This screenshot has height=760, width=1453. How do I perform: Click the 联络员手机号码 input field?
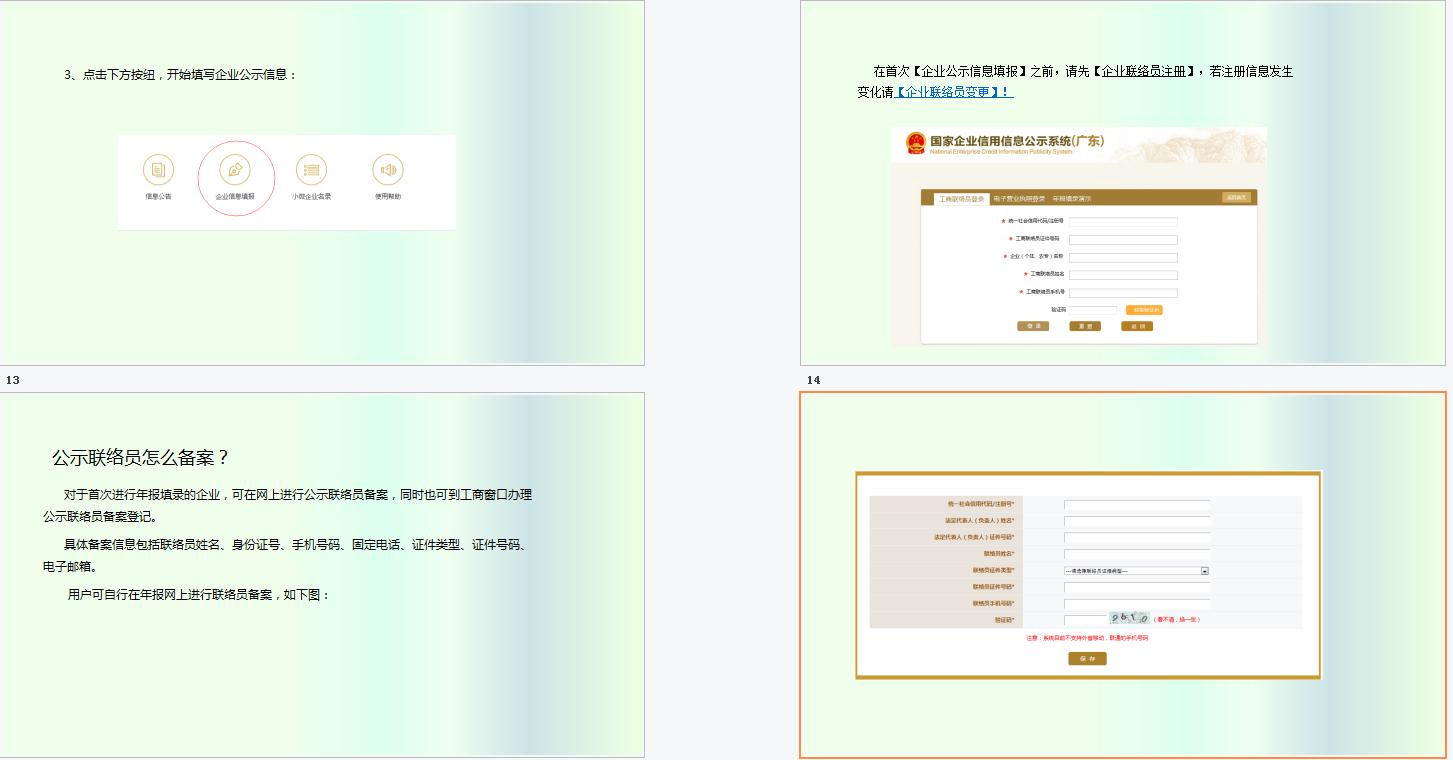click(x=1137, y=602)
